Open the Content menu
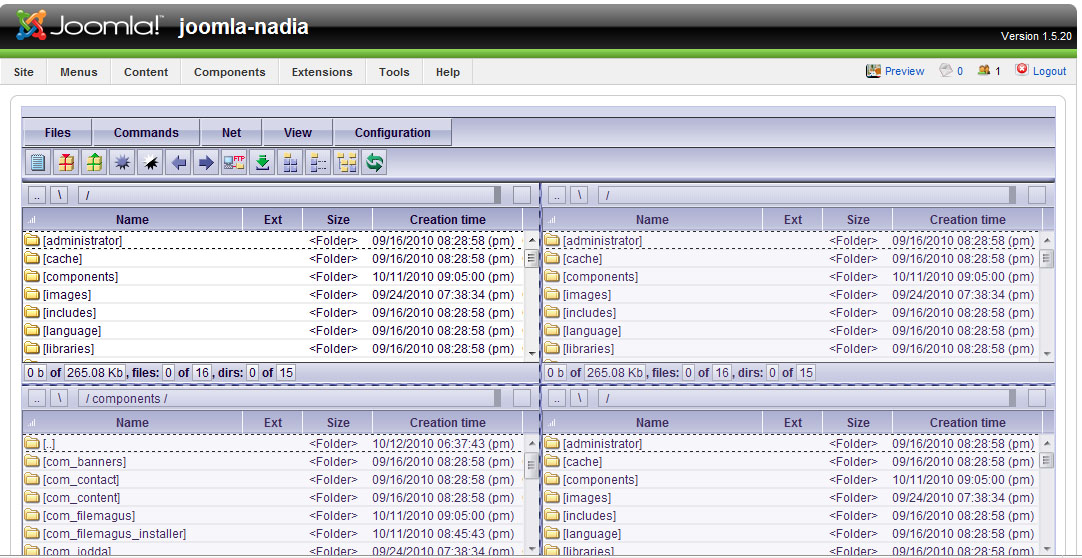Screen dimensions: 1082x558 [x=146, y=72]
